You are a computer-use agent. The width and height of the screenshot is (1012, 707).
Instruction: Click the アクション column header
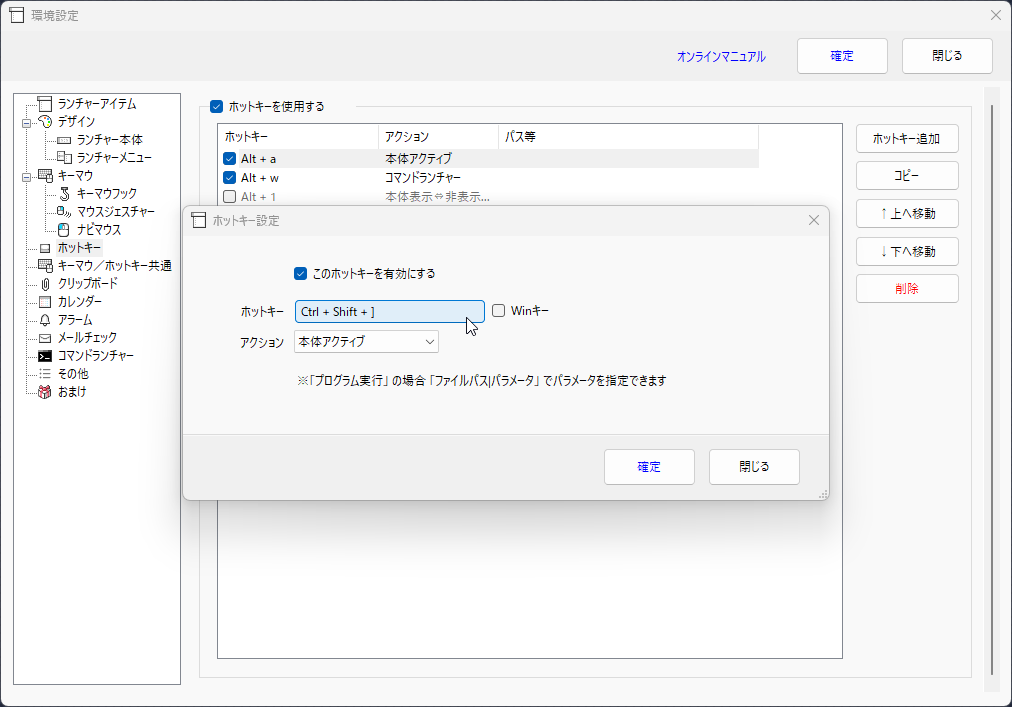click(438, 137)
